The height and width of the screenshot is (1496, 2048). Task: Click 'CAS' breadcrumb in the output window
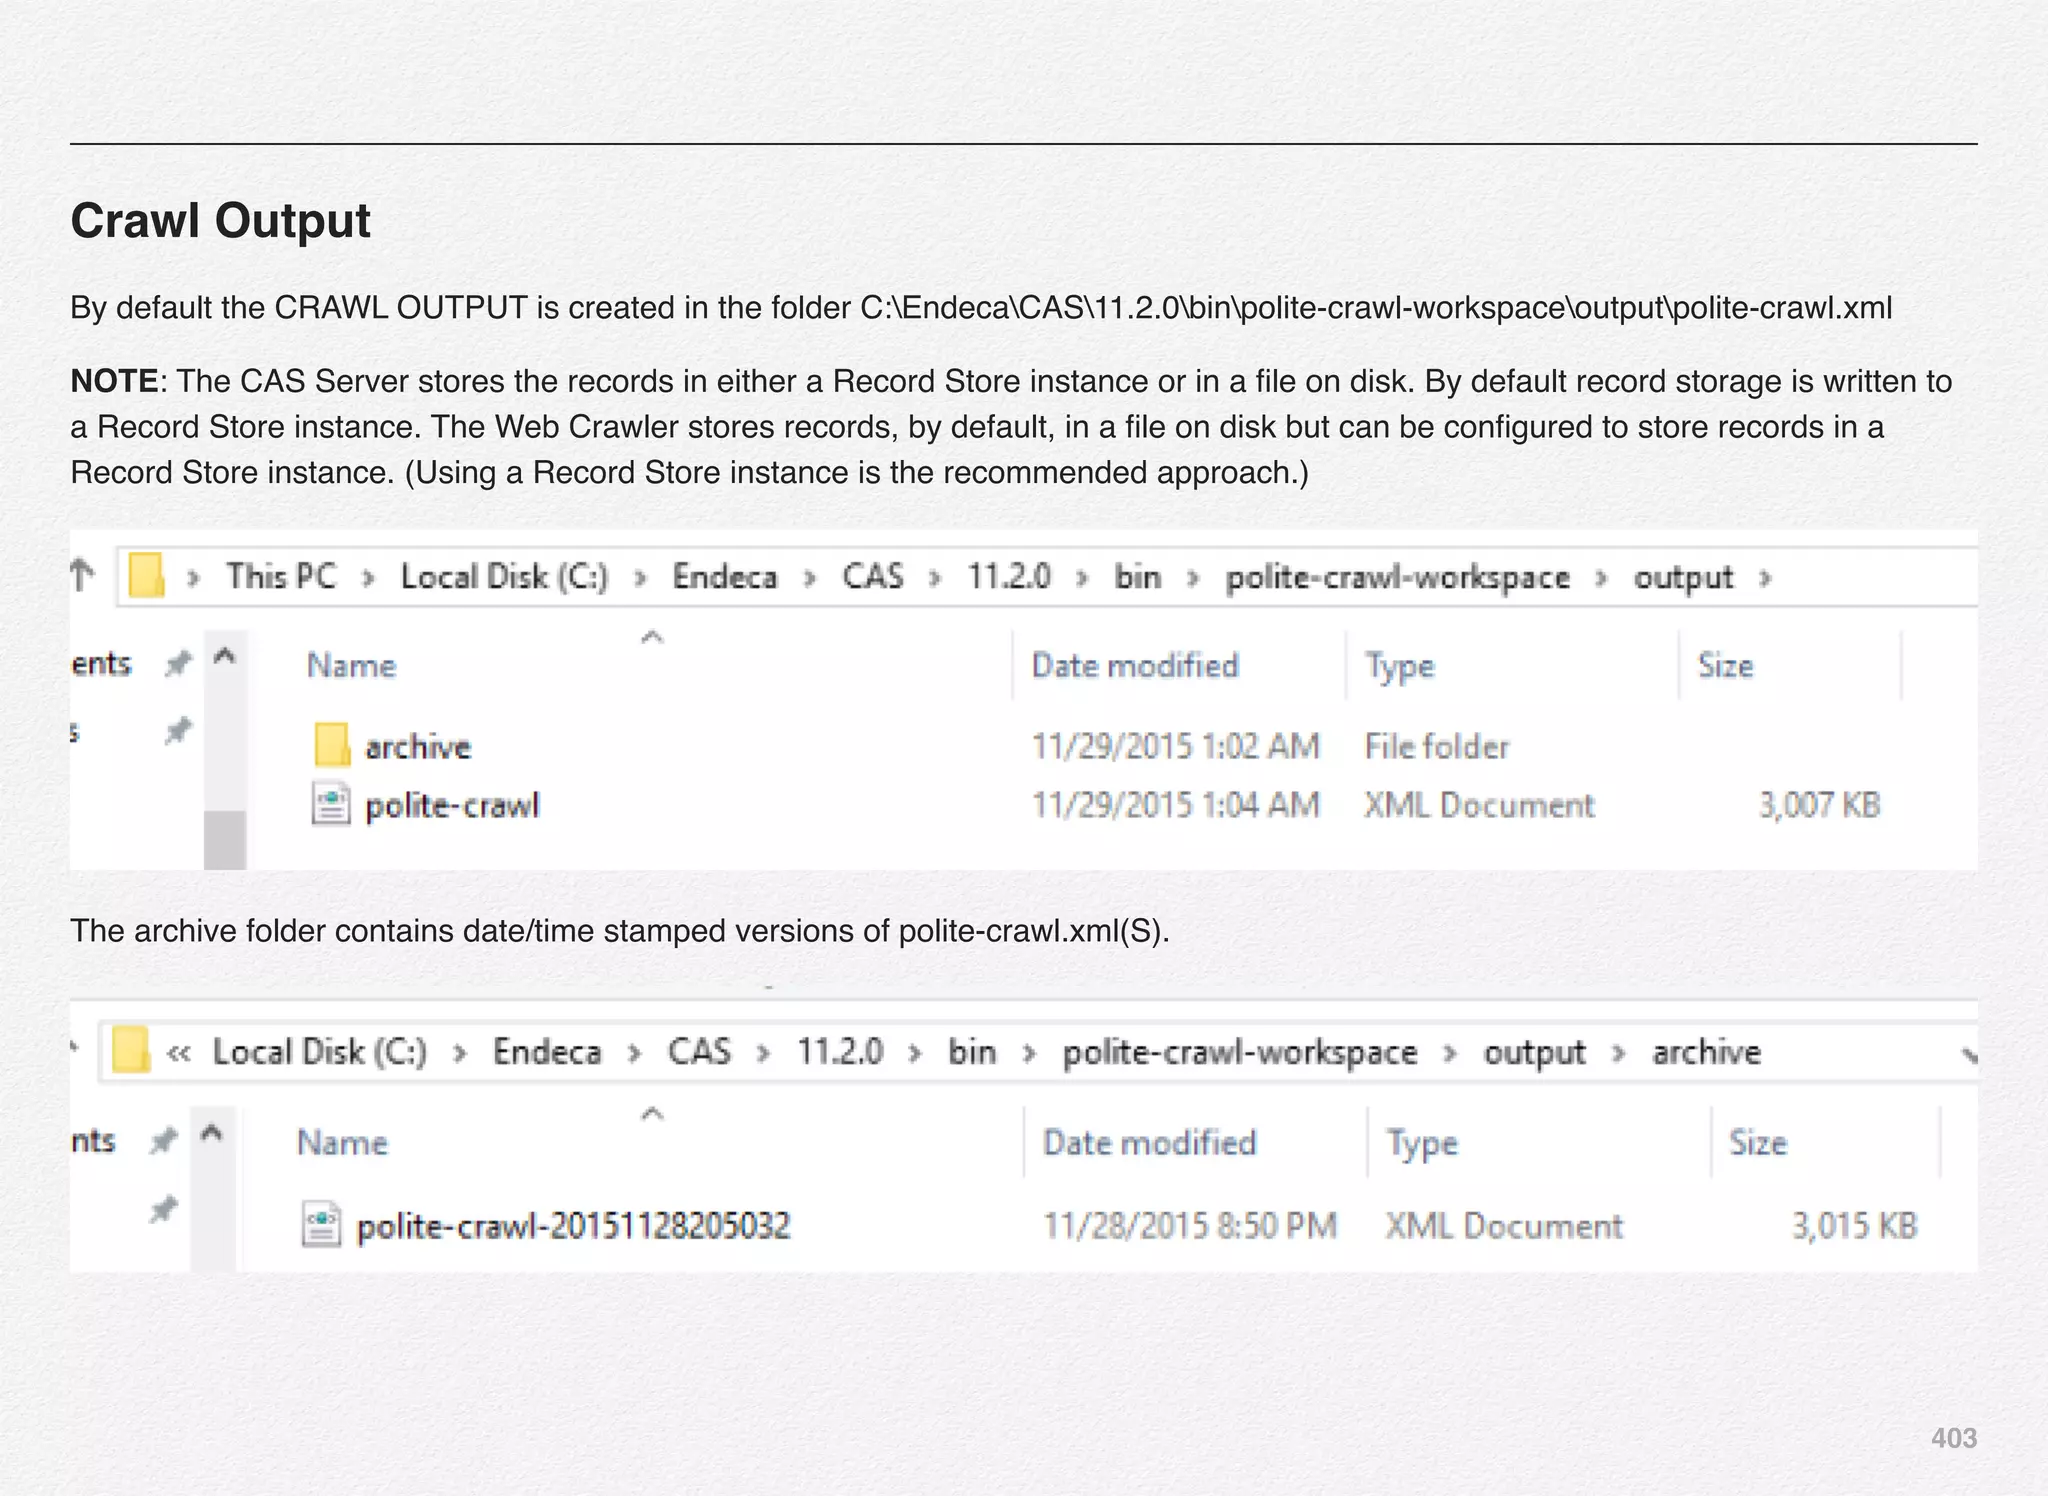pos(872,577)
